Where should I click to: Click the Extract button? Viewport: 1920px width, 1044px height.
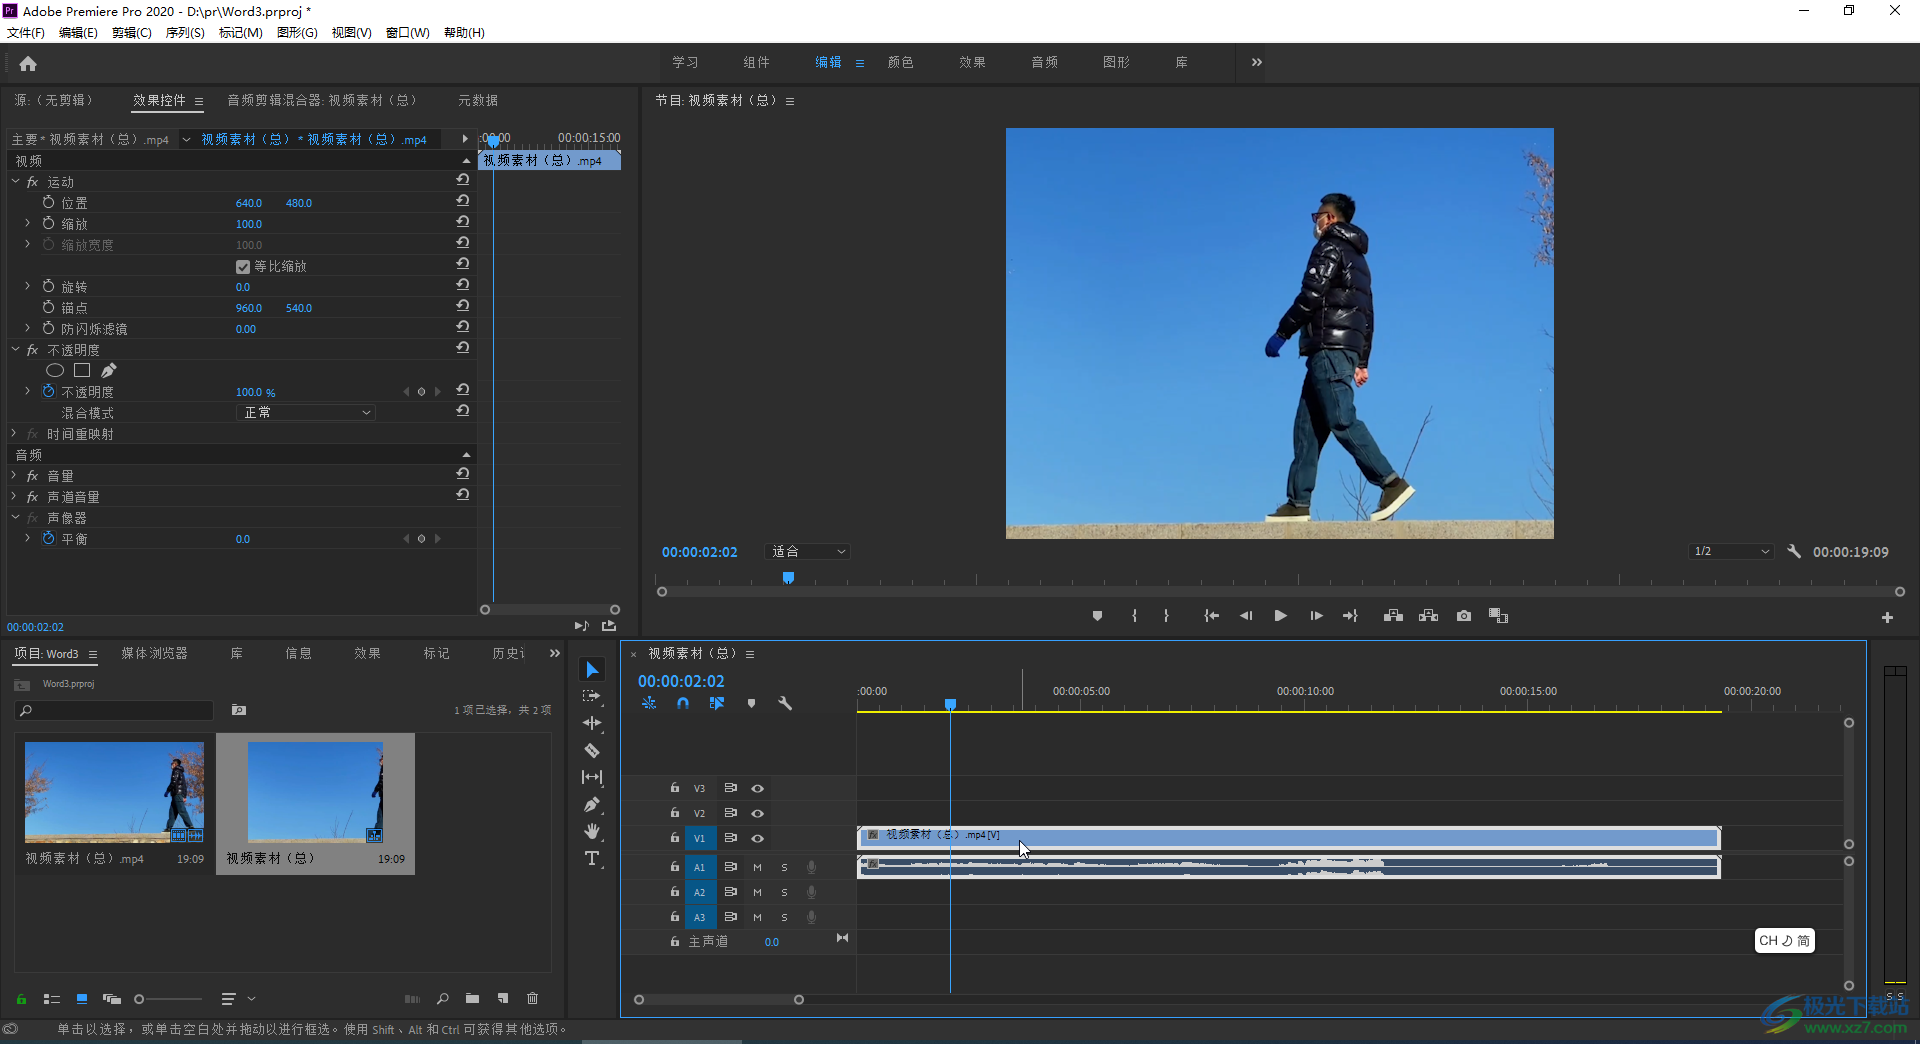[1428, 616]
